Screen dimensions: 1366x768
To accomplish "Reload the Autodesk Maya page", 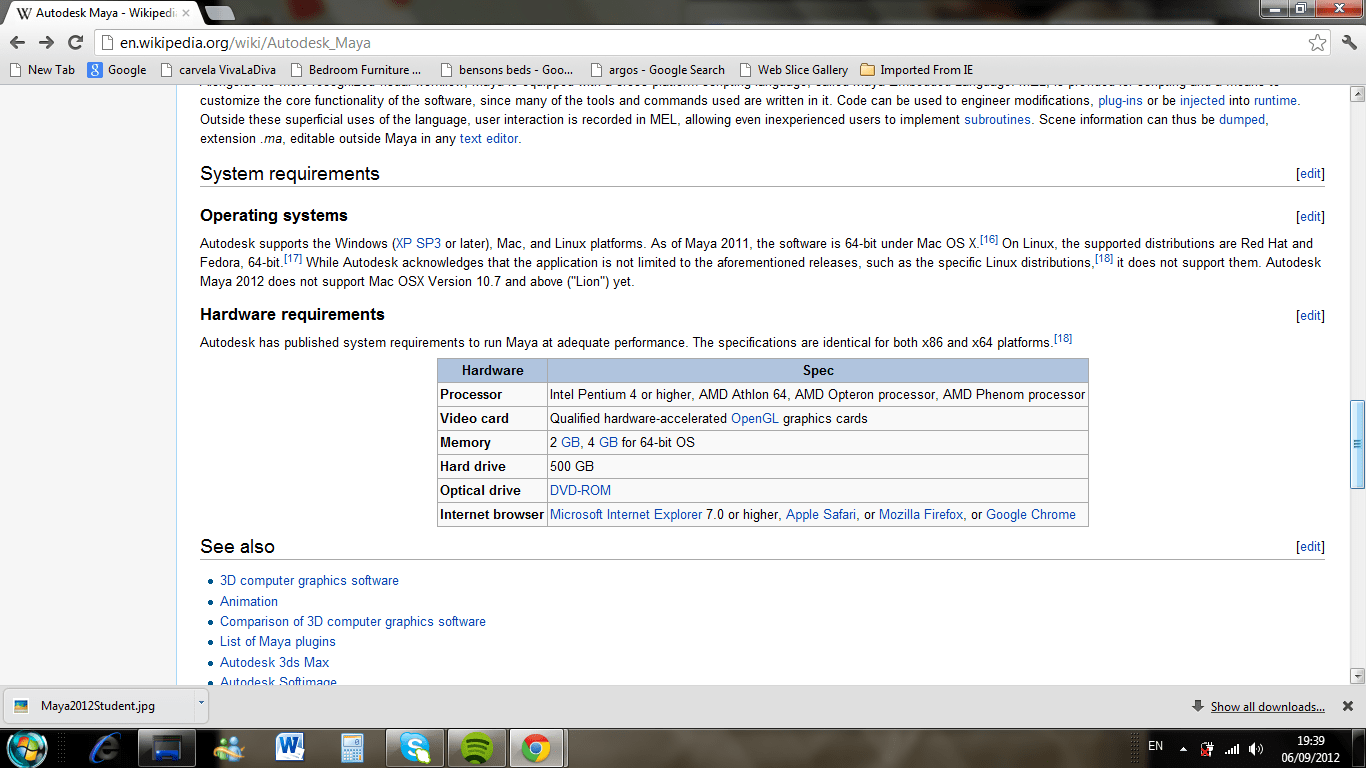I will pyautogui.click(x=75, y=42).
